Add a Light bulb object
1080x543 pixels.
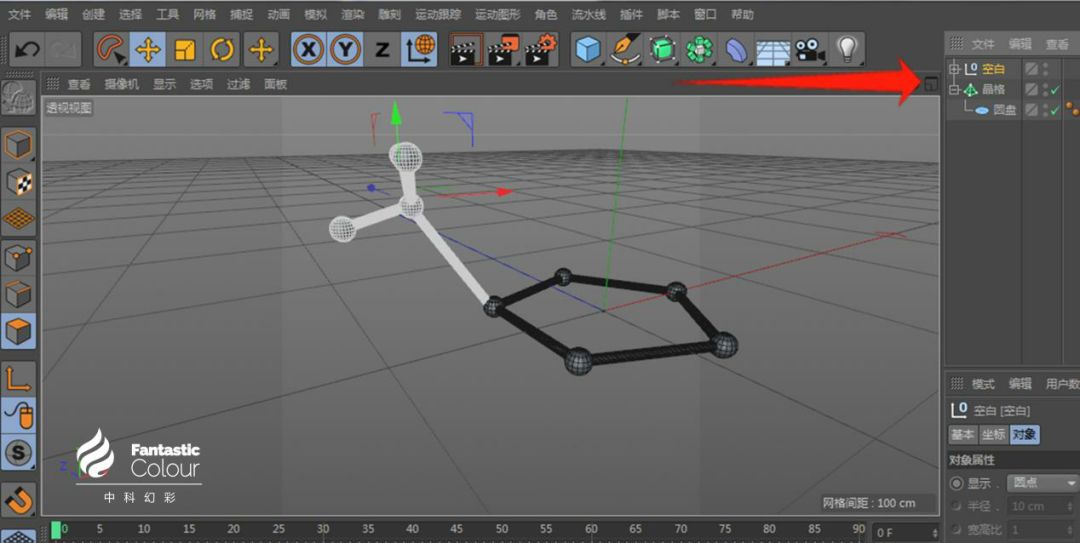click(x=847, y=50)
